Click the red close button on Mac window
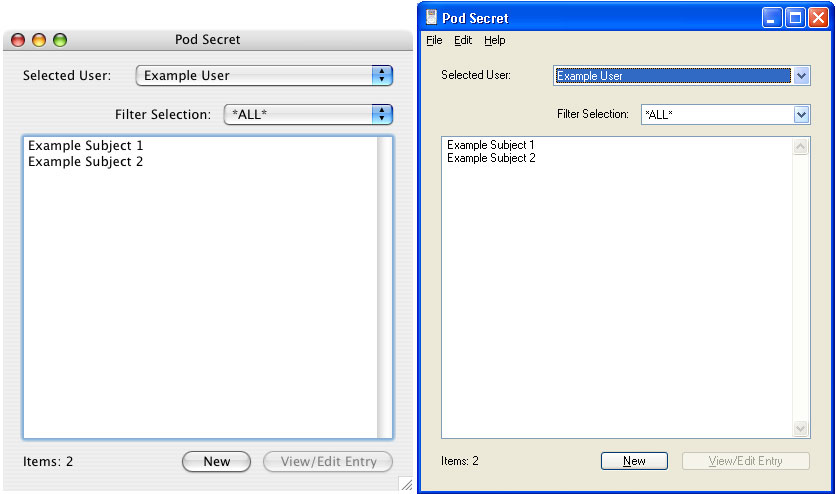The image size is (836, 494). (x=18, y=40)
